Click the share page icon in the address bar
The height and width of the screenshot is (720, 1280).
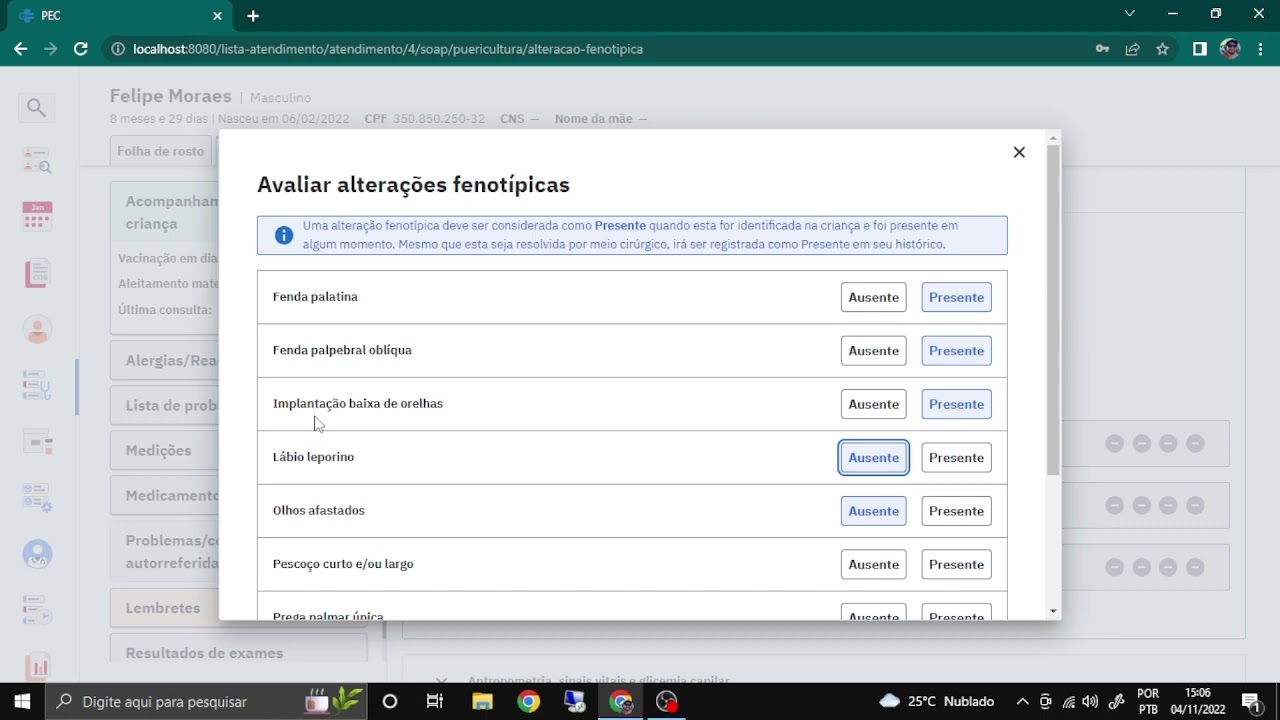(x=1132, y=49)
